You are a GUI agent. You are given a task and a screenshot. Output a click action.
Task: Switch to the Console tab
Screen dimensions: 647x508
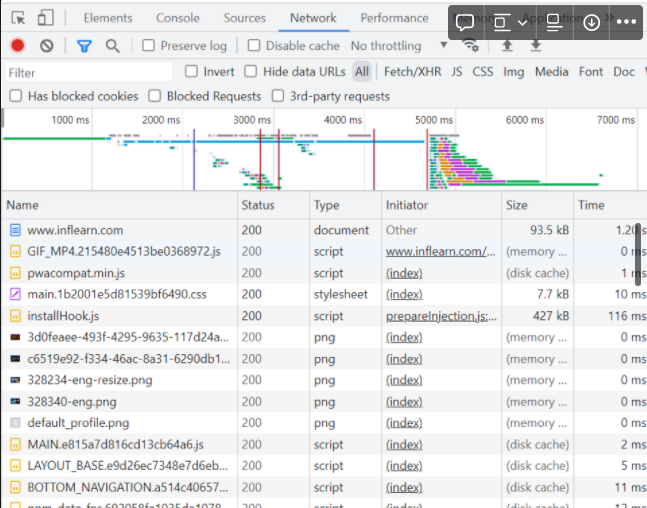tap(178, 18)
